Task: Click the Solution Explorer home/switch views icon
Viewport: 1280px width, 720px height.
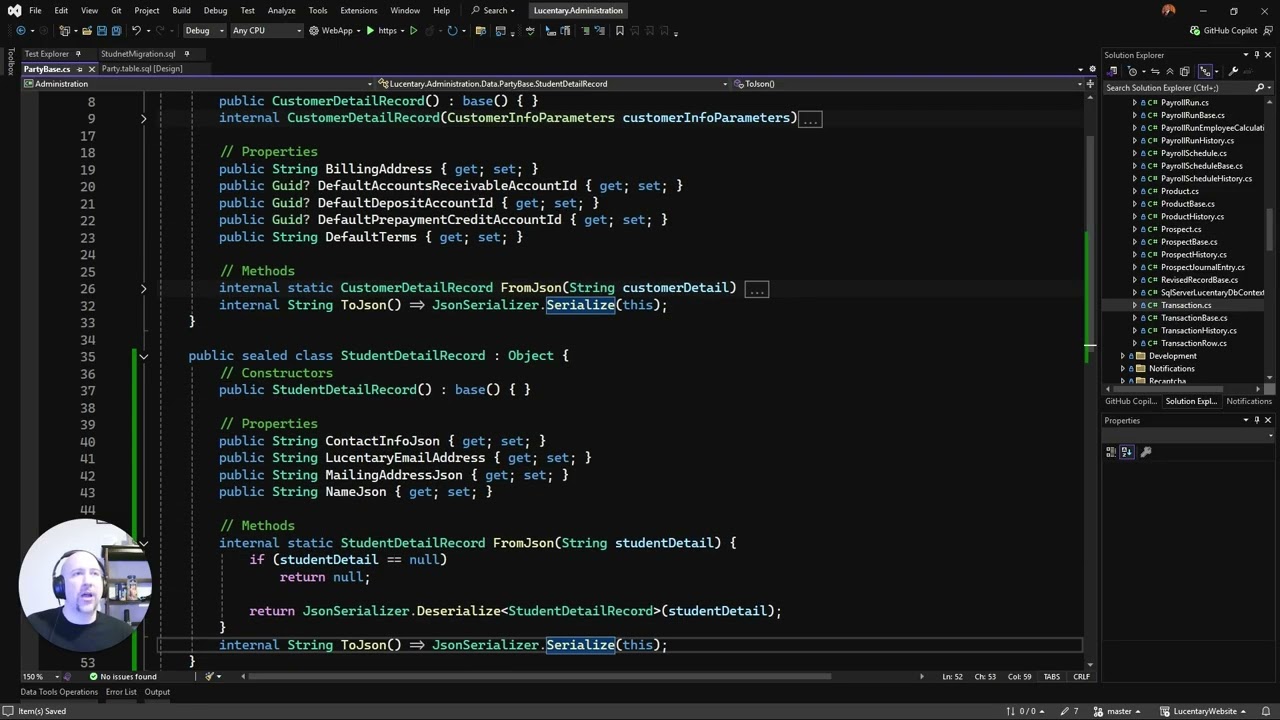Action: [x=1113, y=71]
